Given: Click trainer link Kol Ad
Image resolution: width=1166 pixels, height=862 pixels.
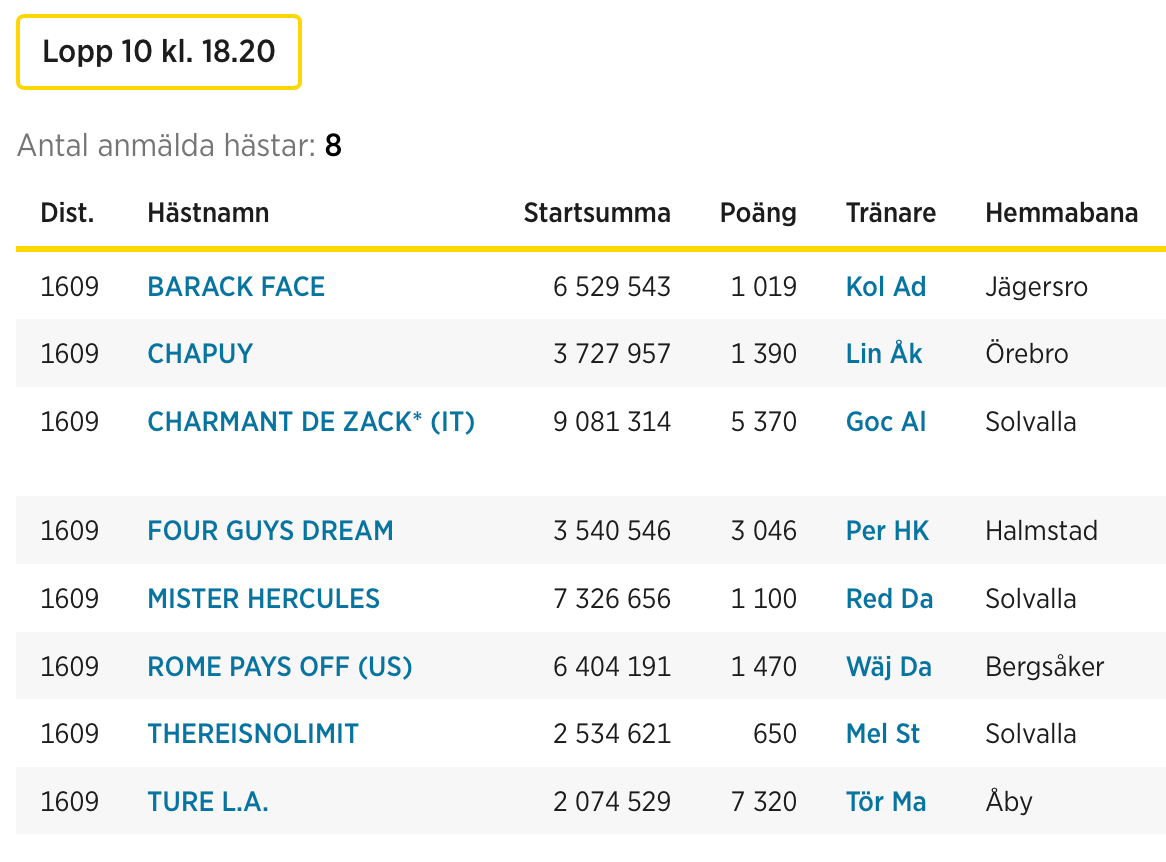Looking at the screenshot, I should tap(886, 287).
